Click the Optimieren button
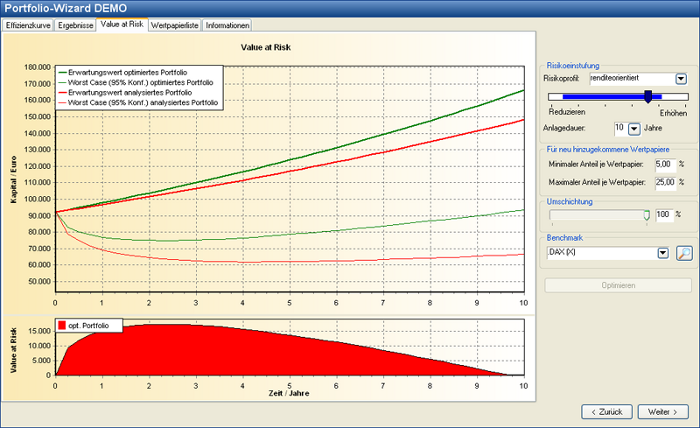 tap(616, 285)
